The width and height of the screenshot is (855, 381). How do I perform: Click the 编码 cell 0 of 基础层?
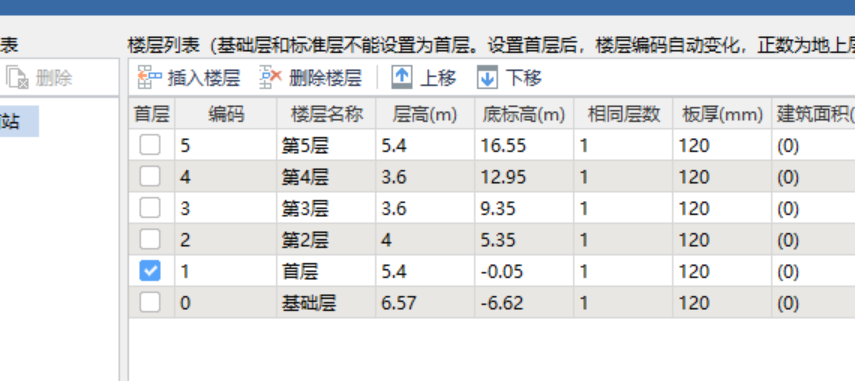(x=226, y=303)
